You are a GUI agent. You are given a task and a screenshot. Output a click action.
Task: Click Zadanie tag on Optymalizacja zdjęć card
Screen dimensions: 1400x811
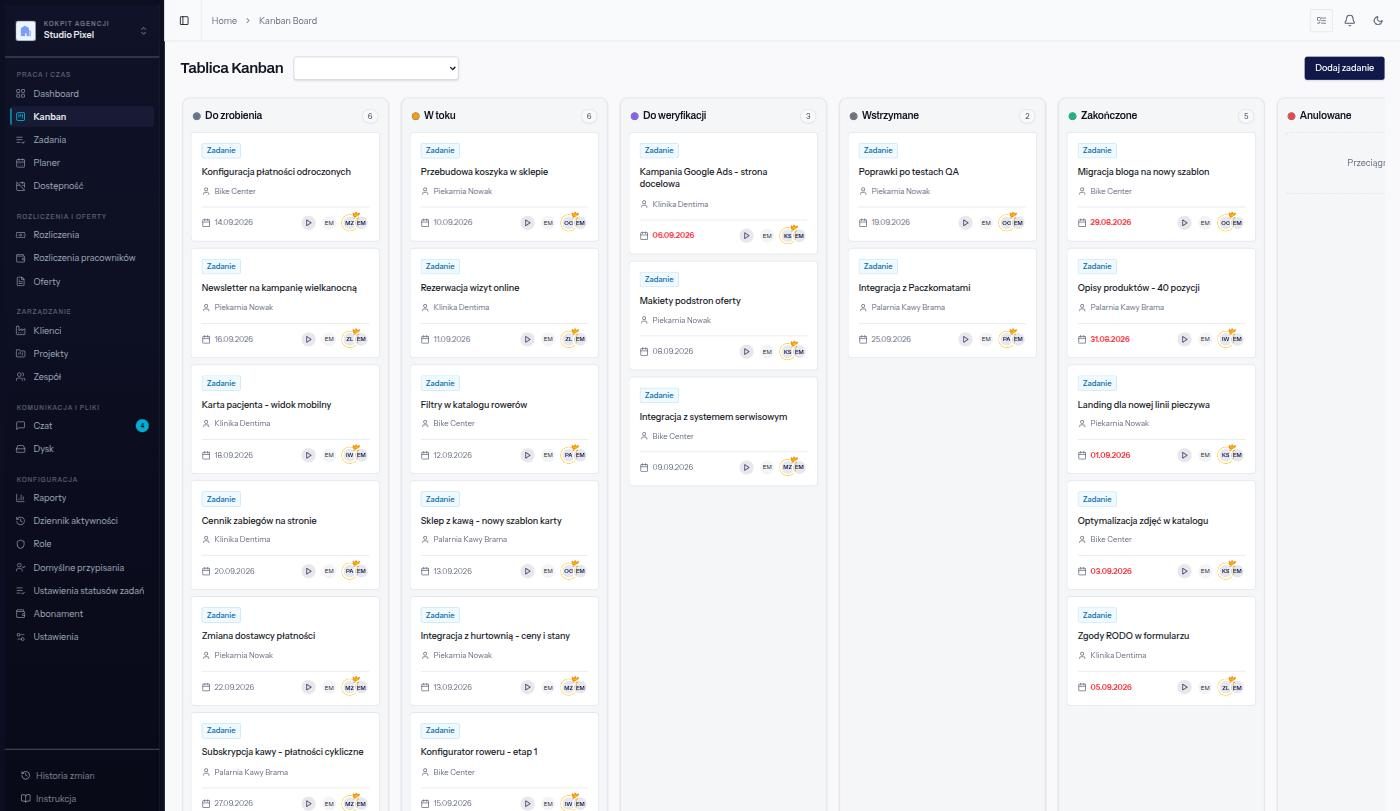[x=1097, y=499]
